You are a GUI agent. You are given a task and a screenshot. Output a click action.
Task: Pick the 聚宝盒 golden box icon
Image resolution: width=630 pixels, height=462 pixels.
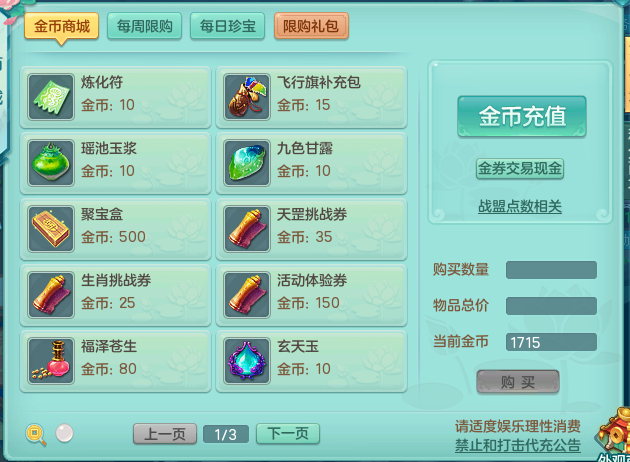[x=51, y=229]
